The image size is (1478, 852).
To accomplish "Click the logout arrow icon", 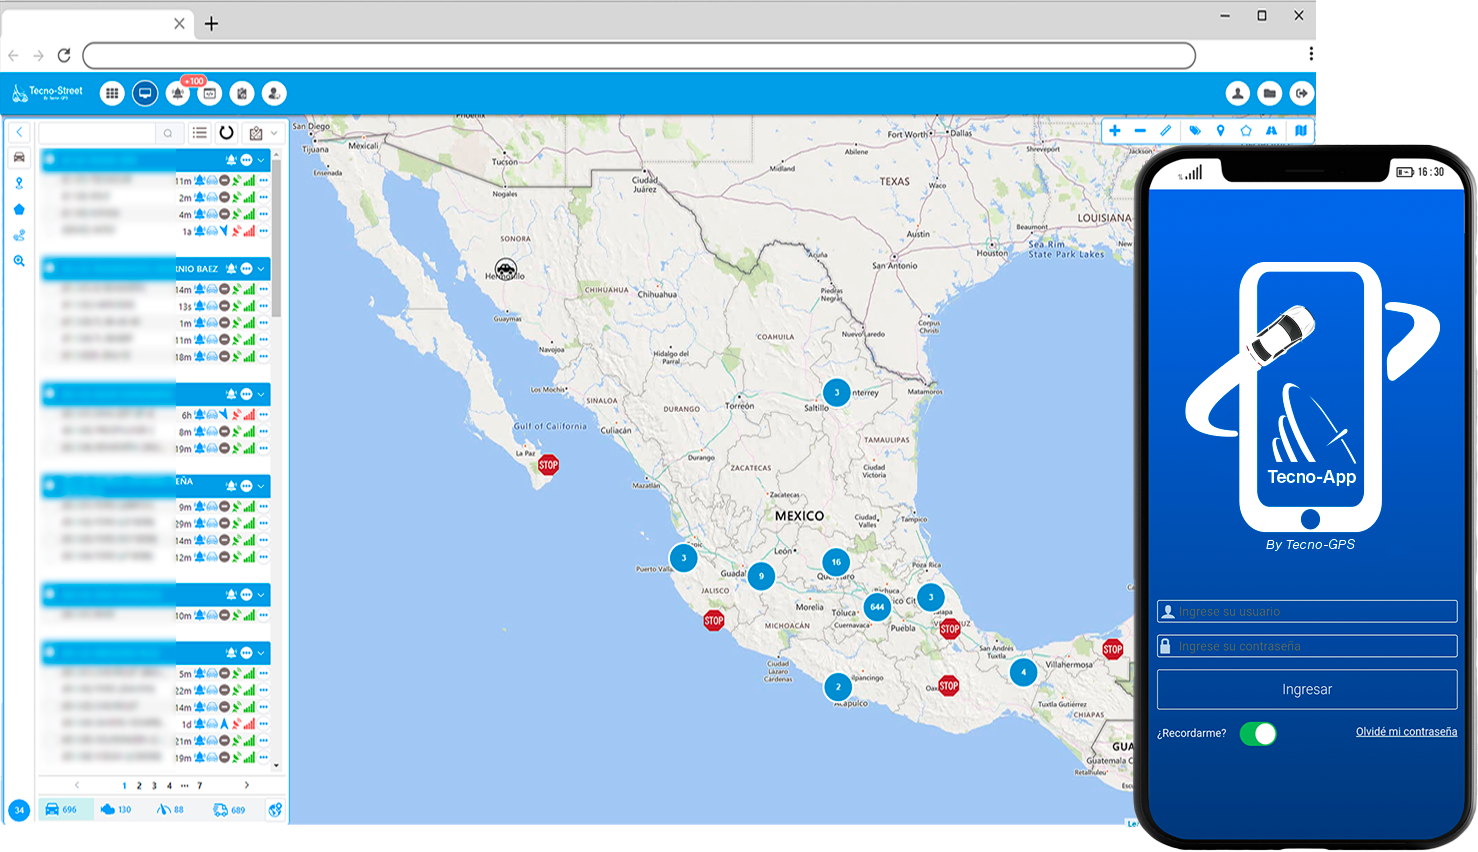I will [x=1301, y=93].
